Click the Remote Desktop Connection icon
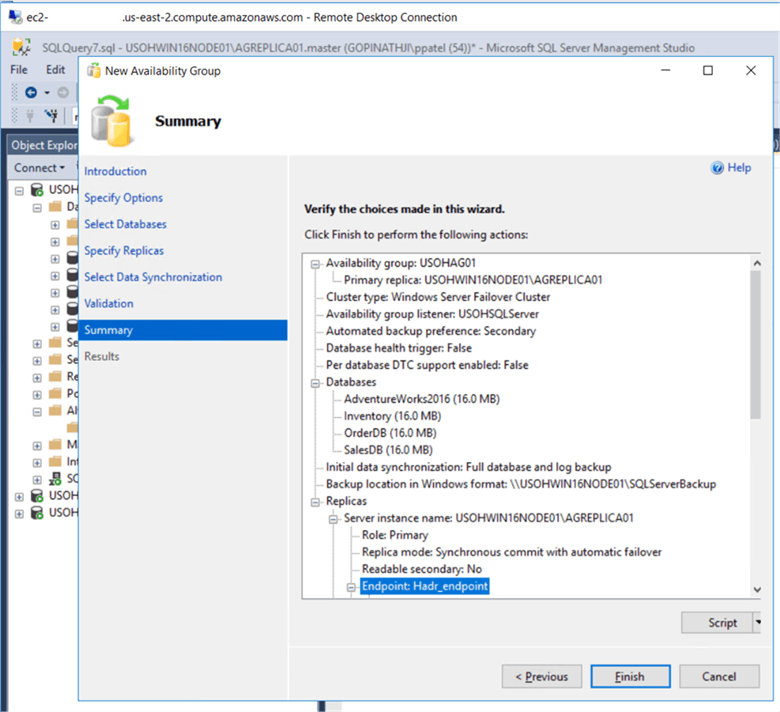 click(x=15, y=17)
